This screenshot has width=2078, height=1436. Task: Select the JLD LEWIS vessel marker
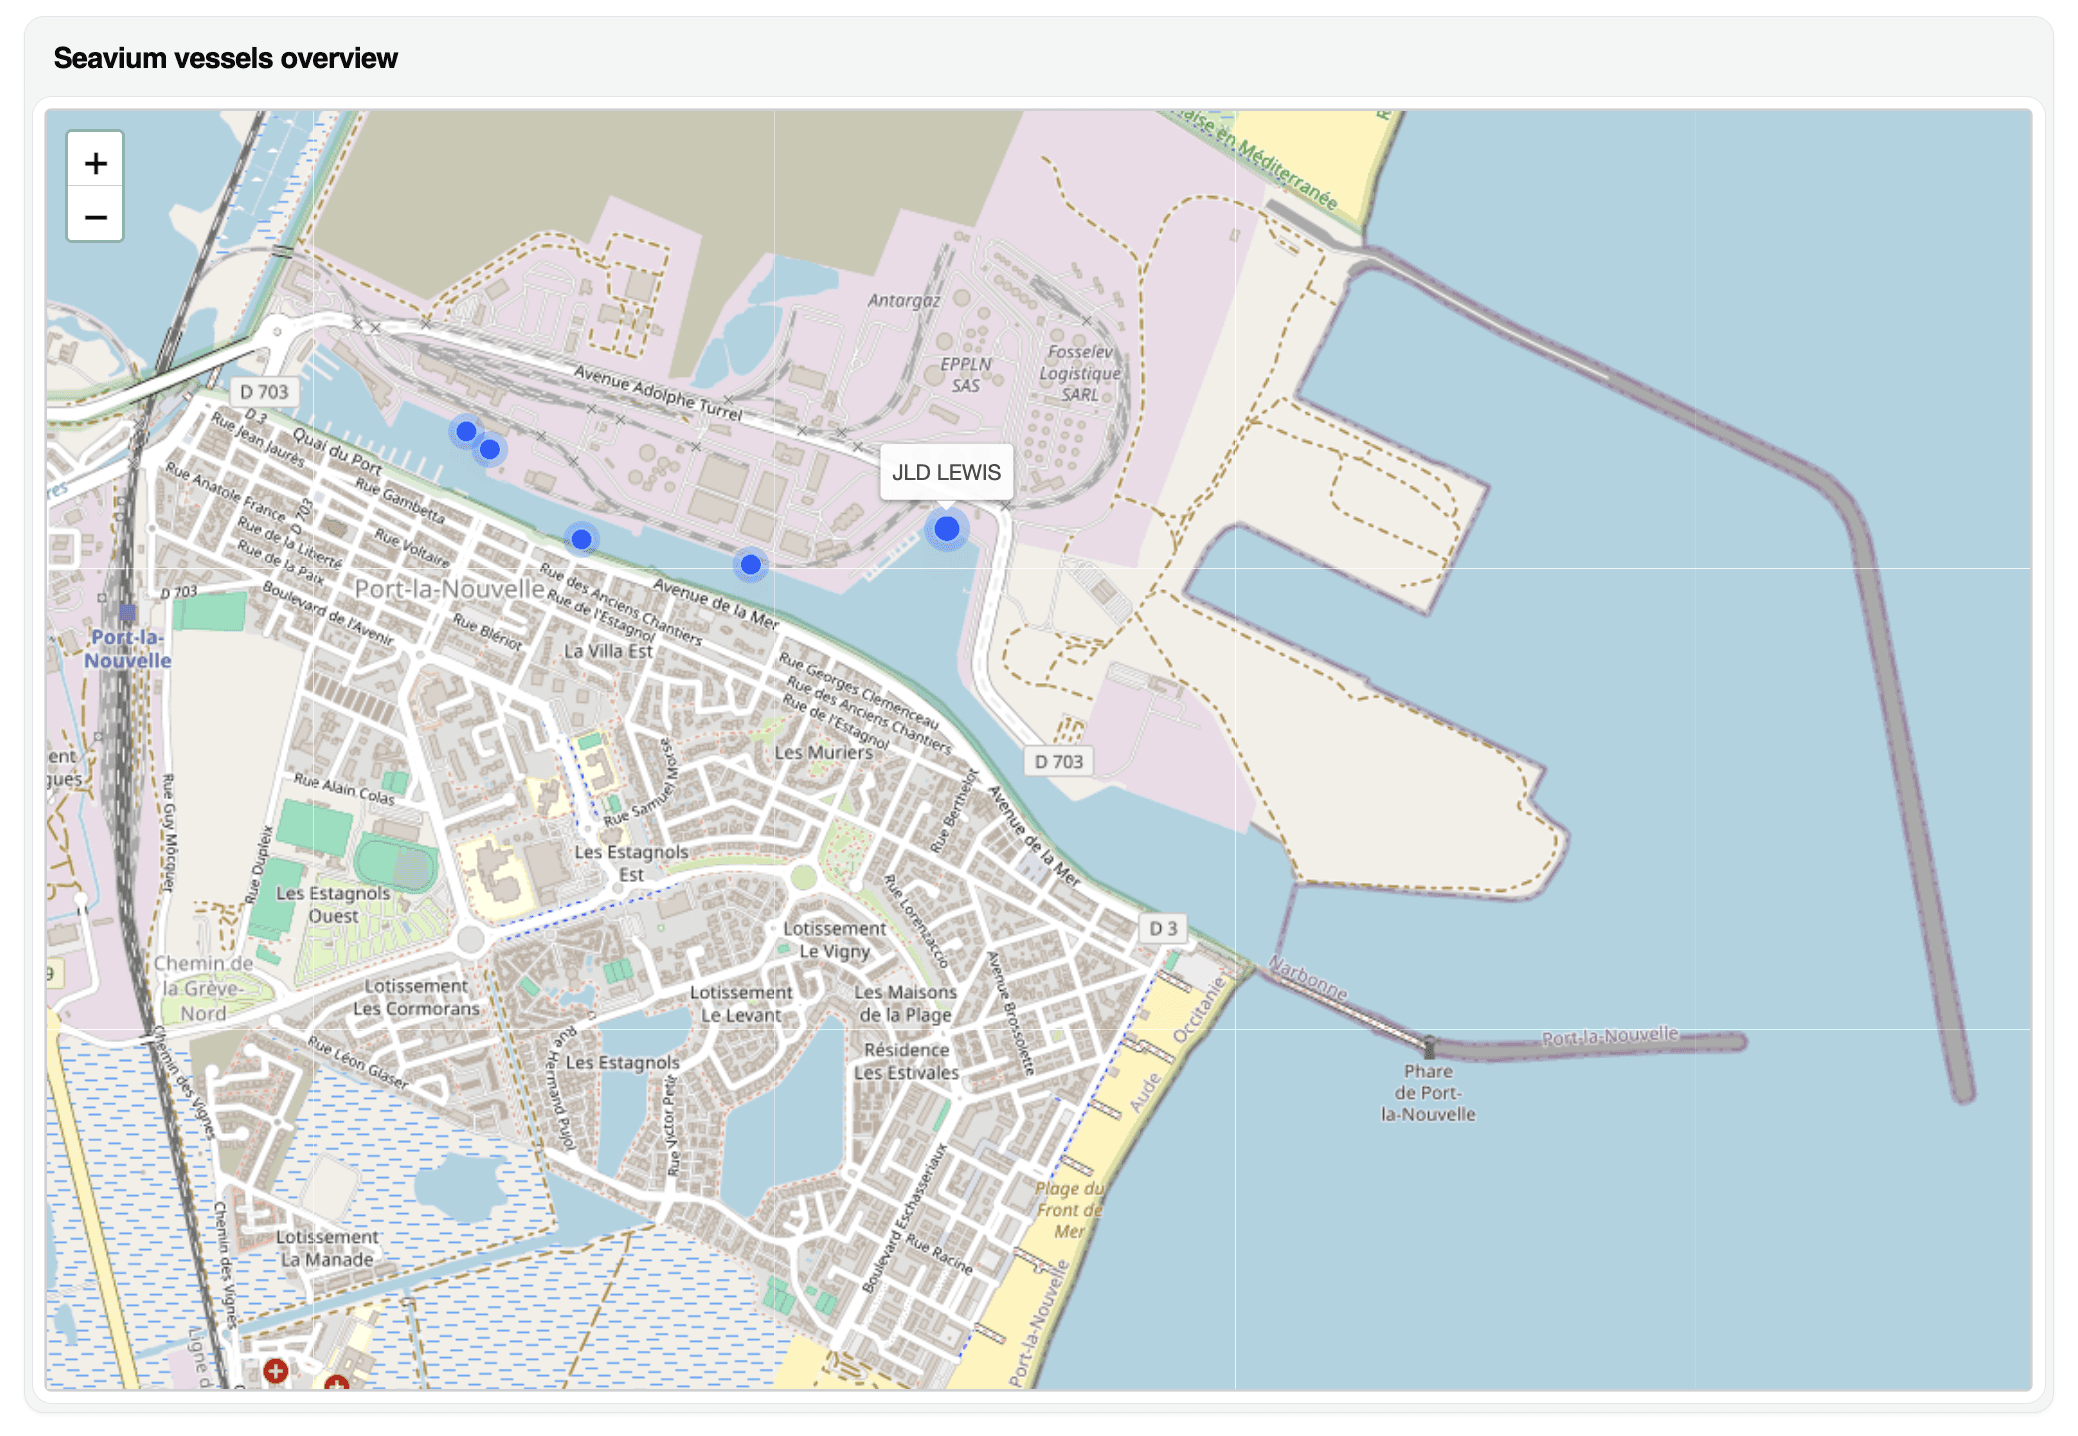[x=946, y=528]
